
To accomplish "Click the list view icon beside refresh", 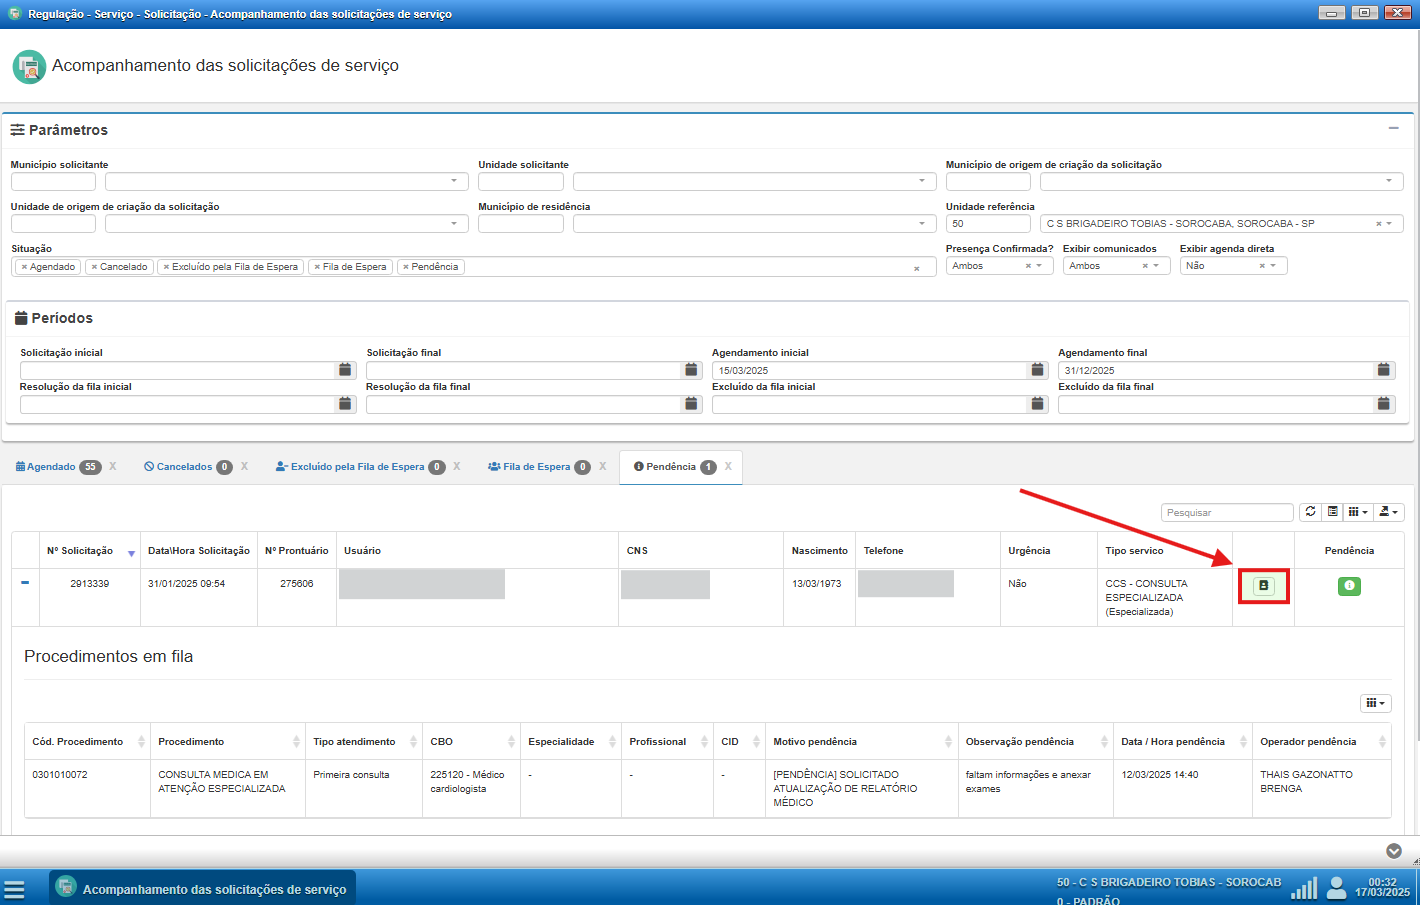I will pos(1333,512).
